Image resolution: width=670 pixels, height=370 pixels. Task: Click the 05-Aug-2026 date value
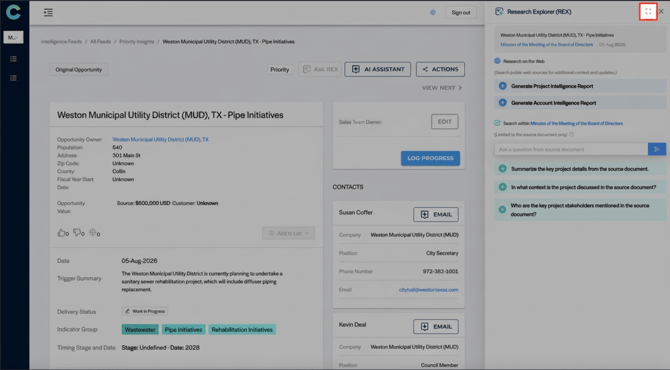[139, 261]
